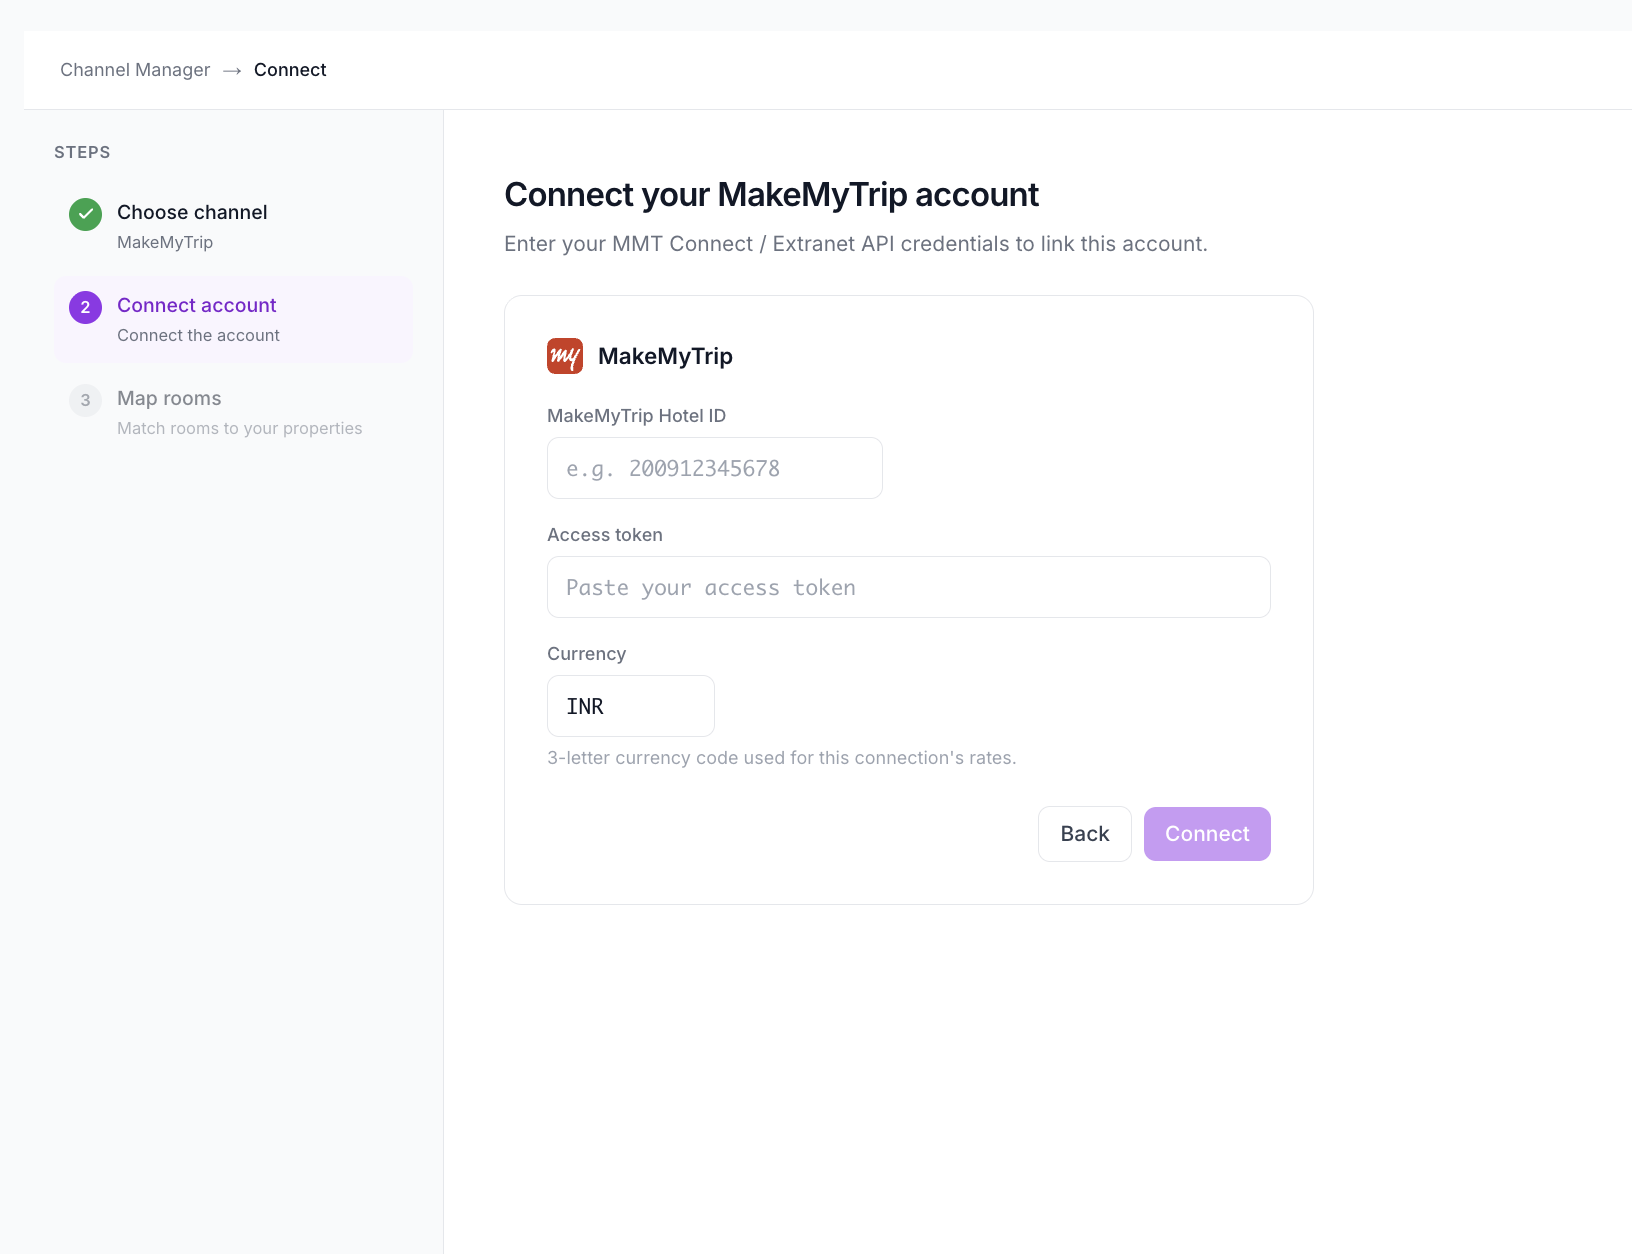
Task: Click the breadcrumb arrow after Channel Manager
Action: [232, 70]
